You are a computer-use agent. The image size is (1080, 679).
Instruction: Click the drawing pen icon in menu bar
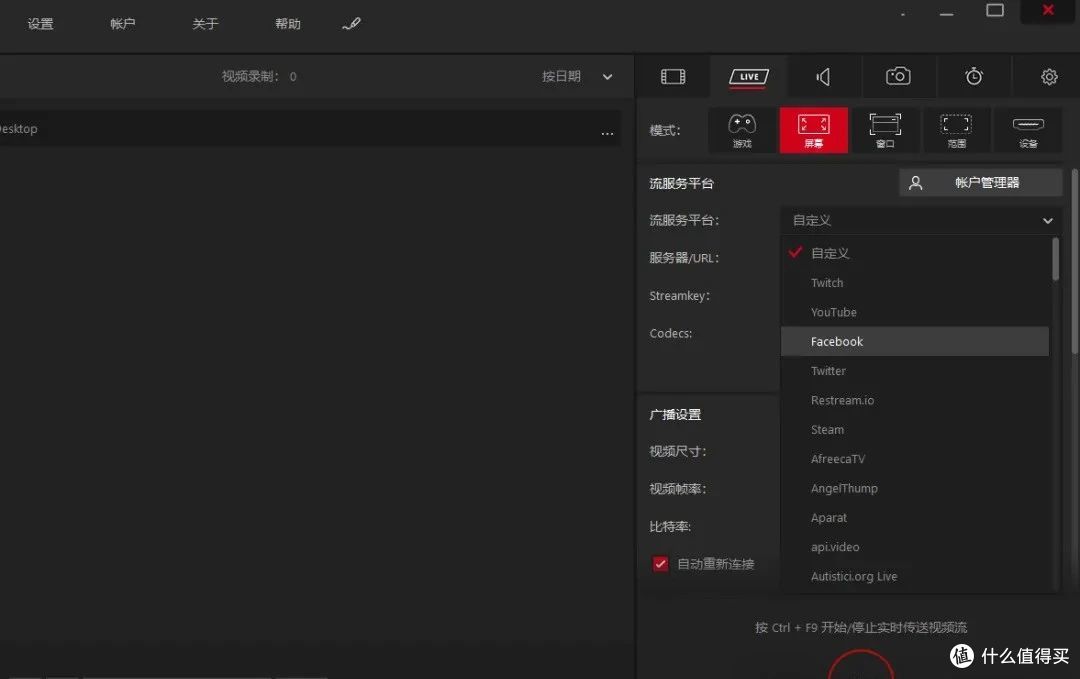tap(351, 24)
